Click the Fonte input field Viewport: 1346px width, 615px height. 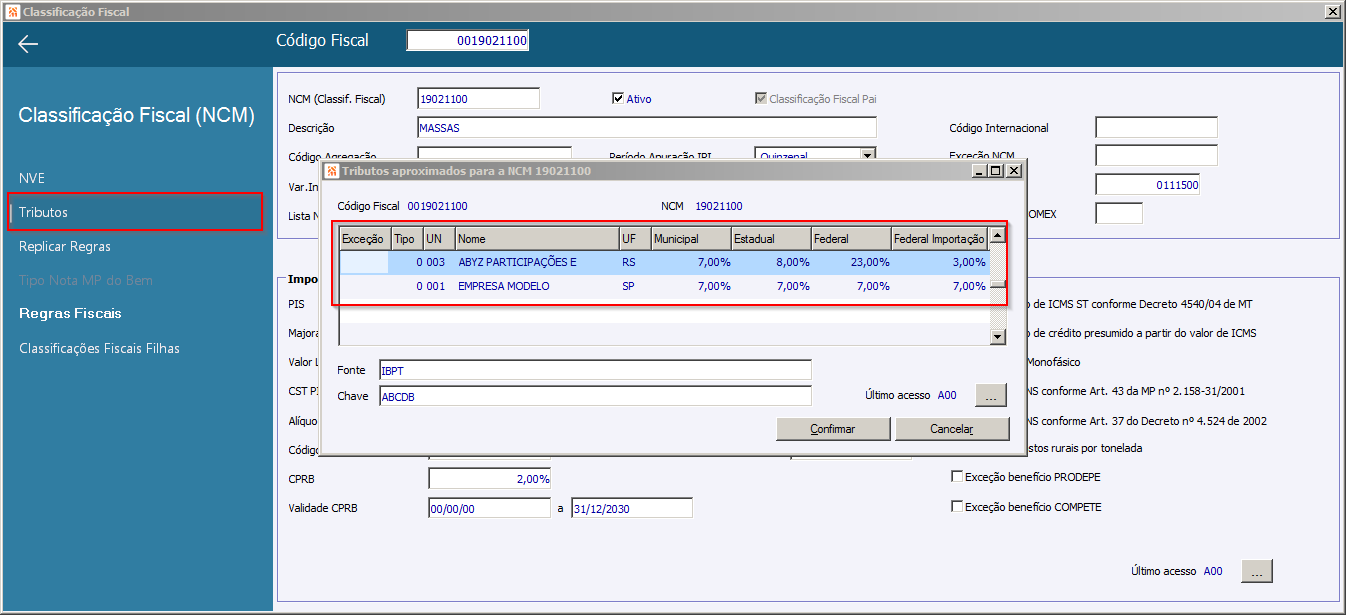point(594,370)
